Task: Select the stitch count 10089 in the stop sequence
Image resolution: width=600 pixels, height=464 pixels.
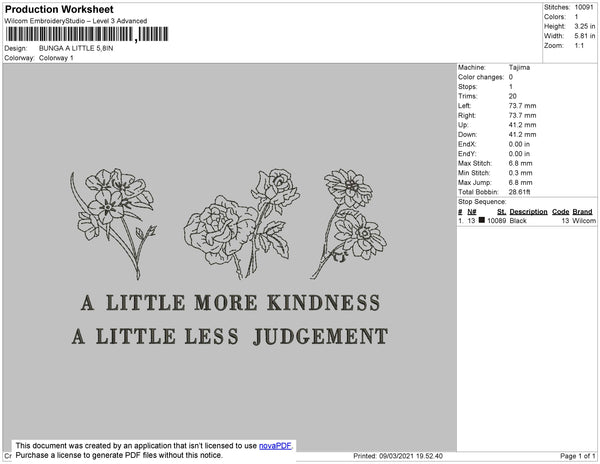Action: (496, 221)
